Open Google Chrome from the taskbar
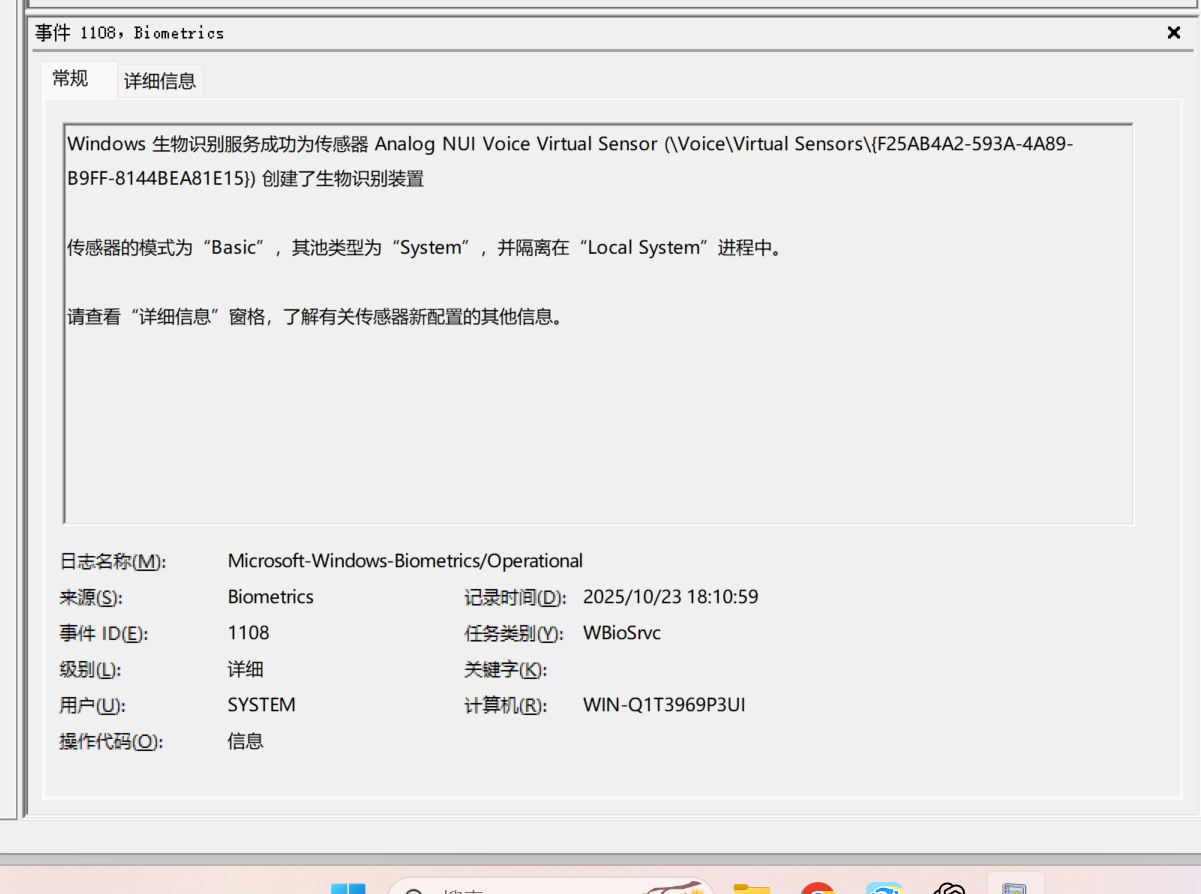 pos(817,889)
